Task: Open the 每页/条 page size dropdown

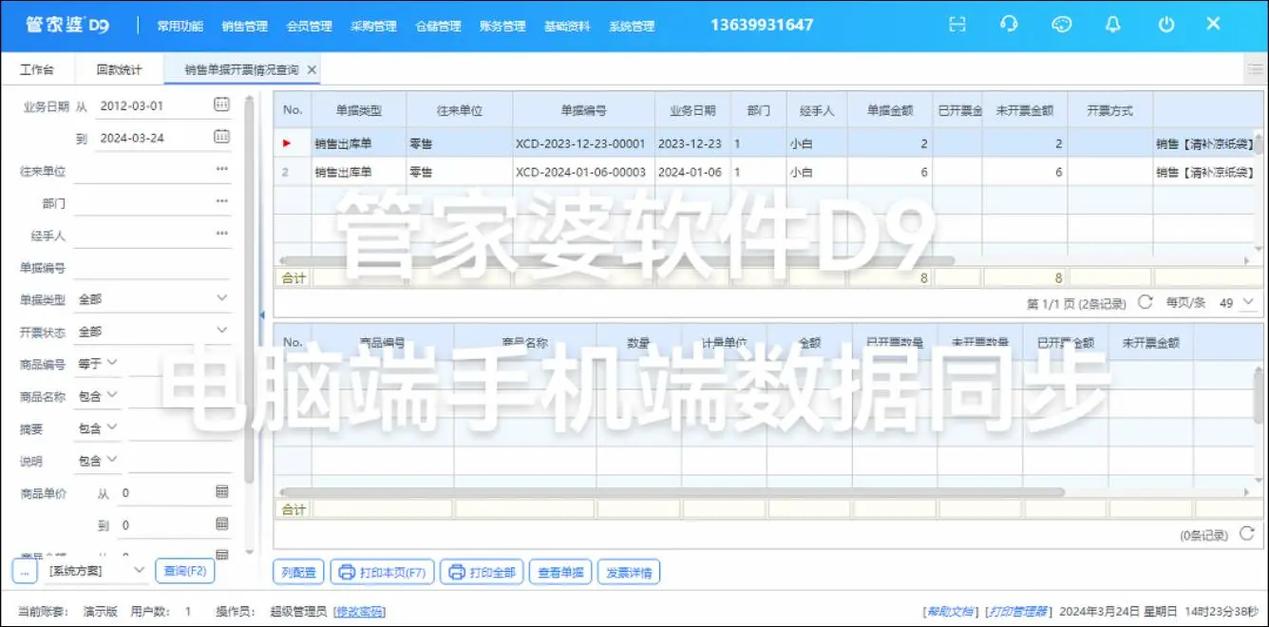Action: (x=1238, y=302)
